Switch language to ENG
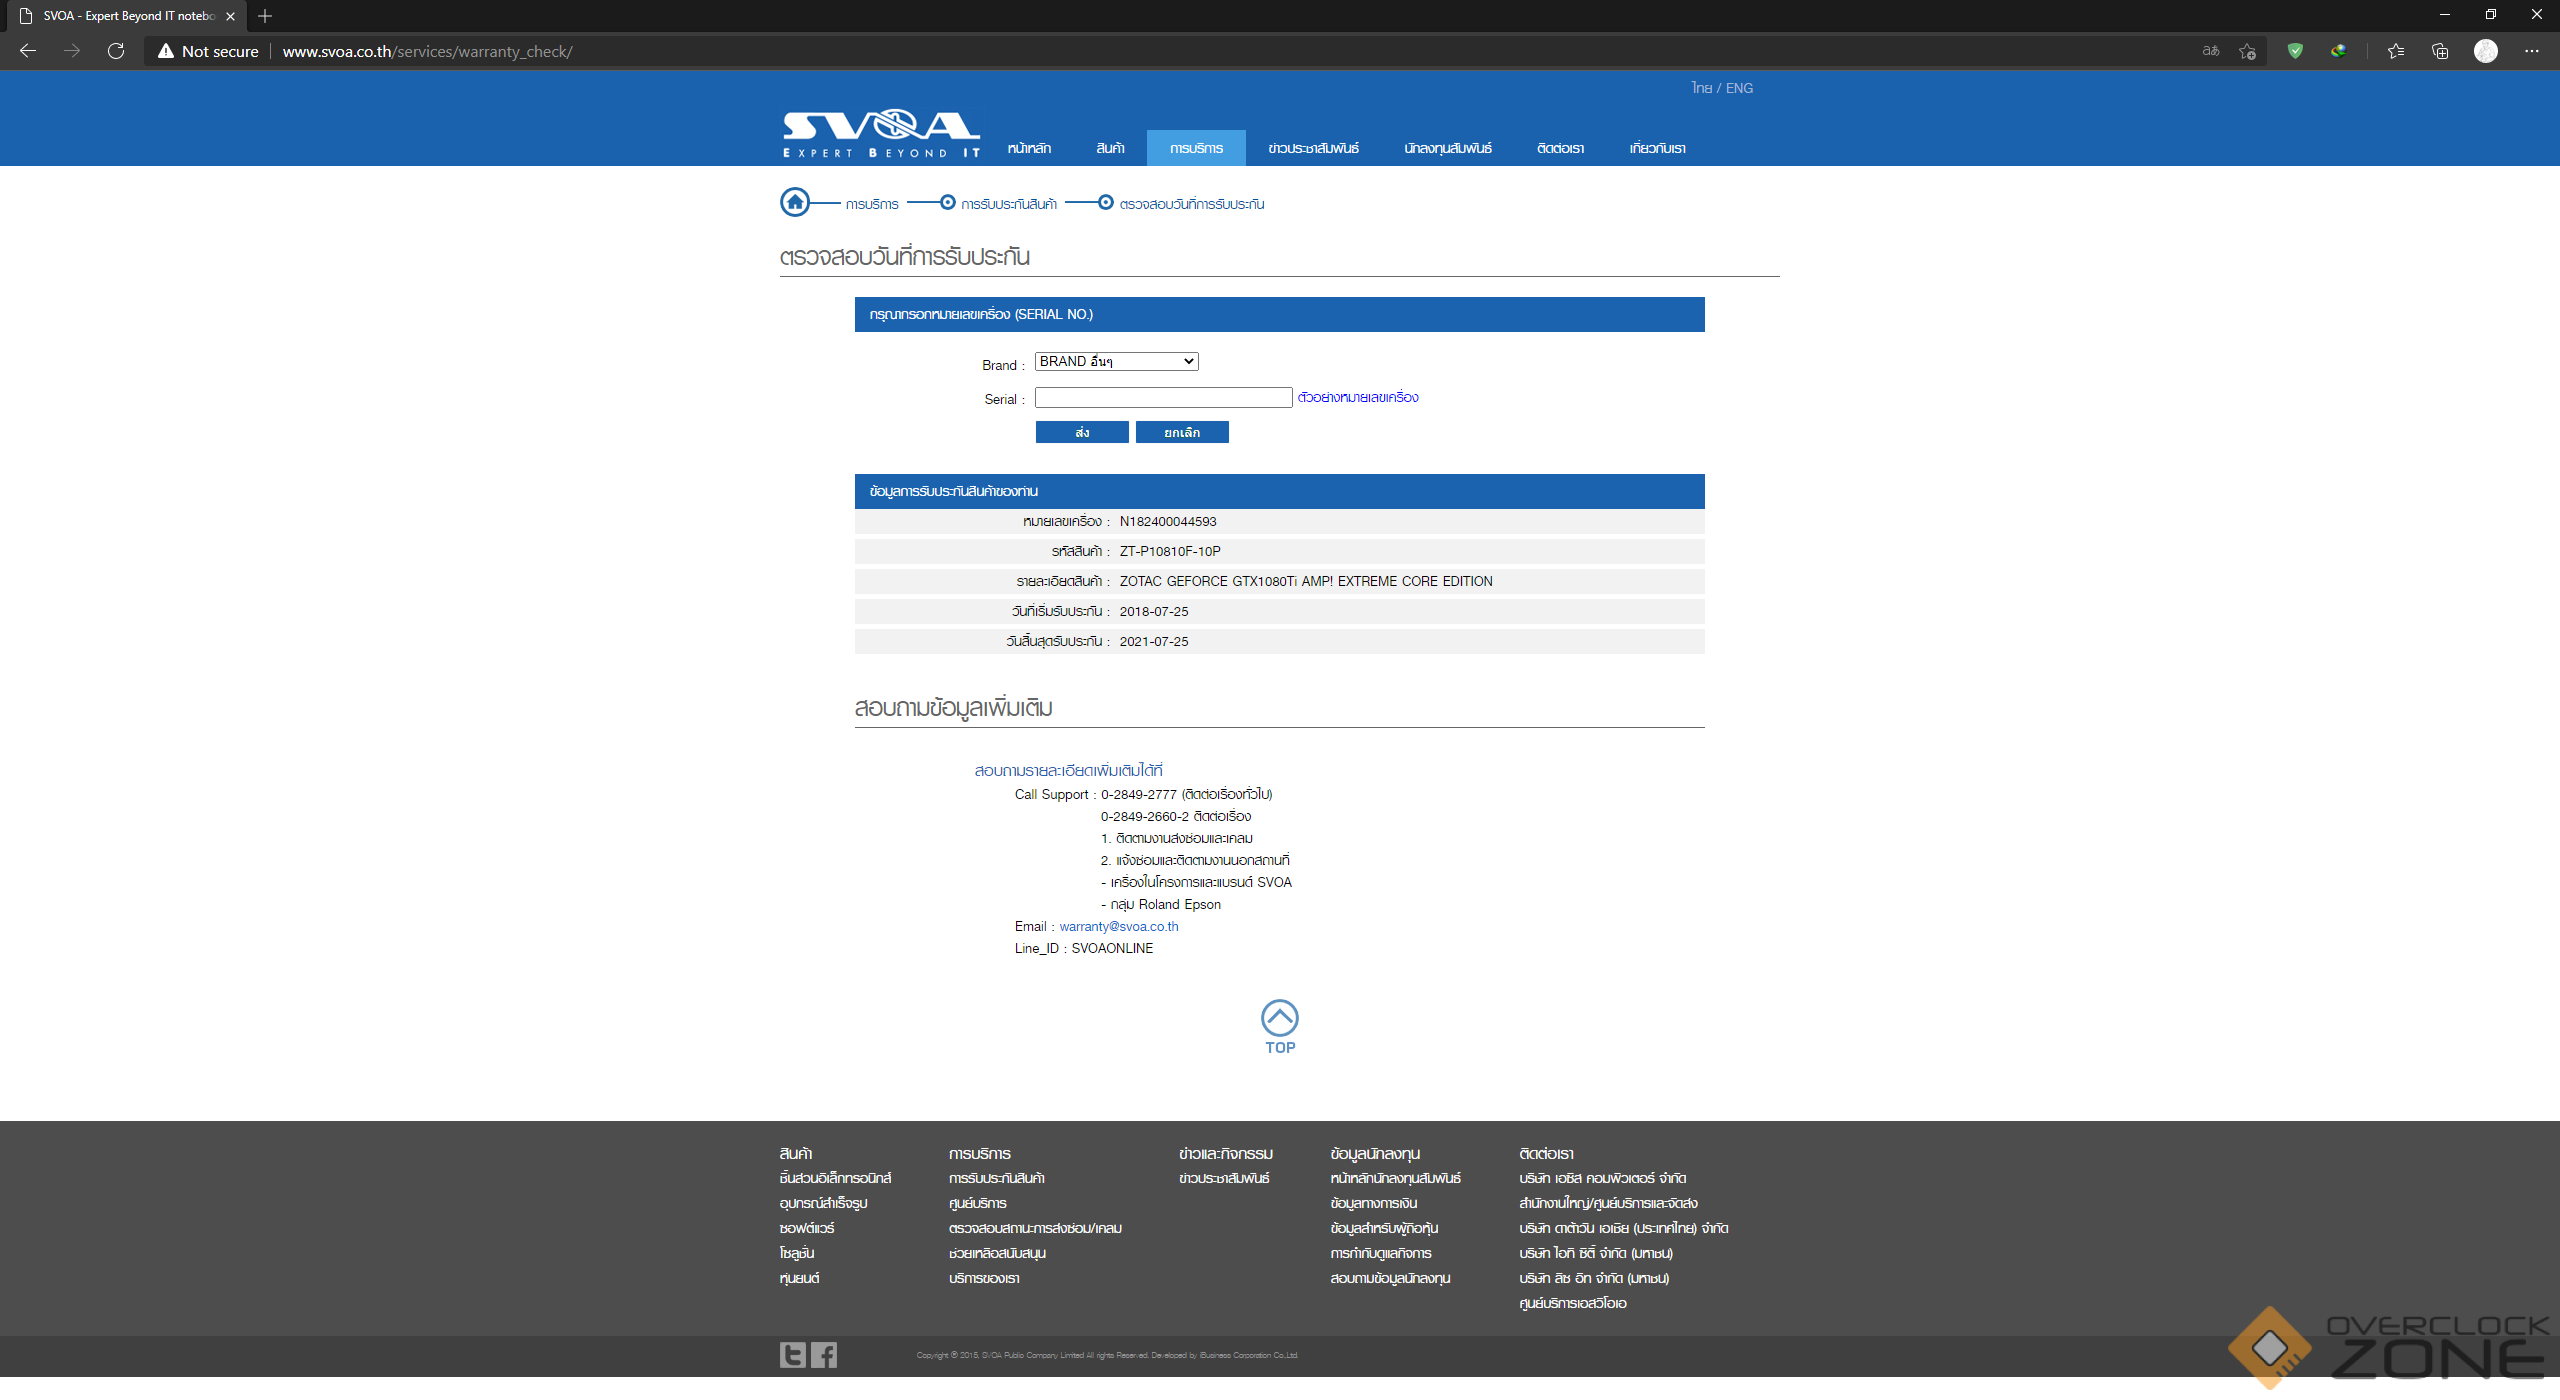The image size is (2560, 1400). coord(1739,88)
